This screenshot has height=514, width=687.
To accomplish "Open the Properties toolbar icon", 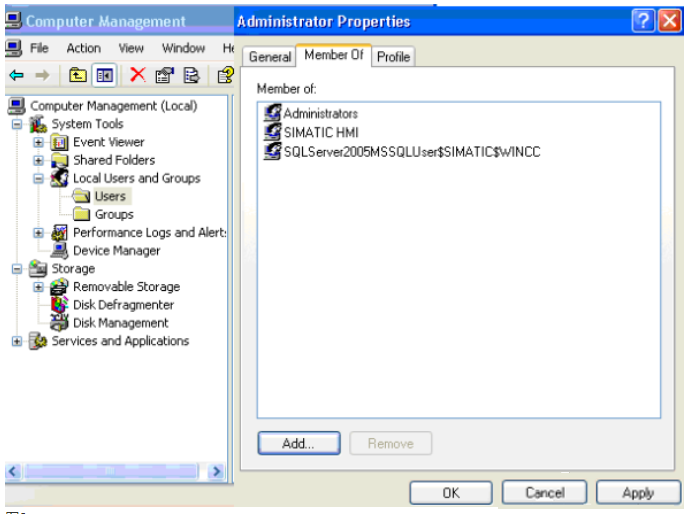I will (x=164, y=75).
